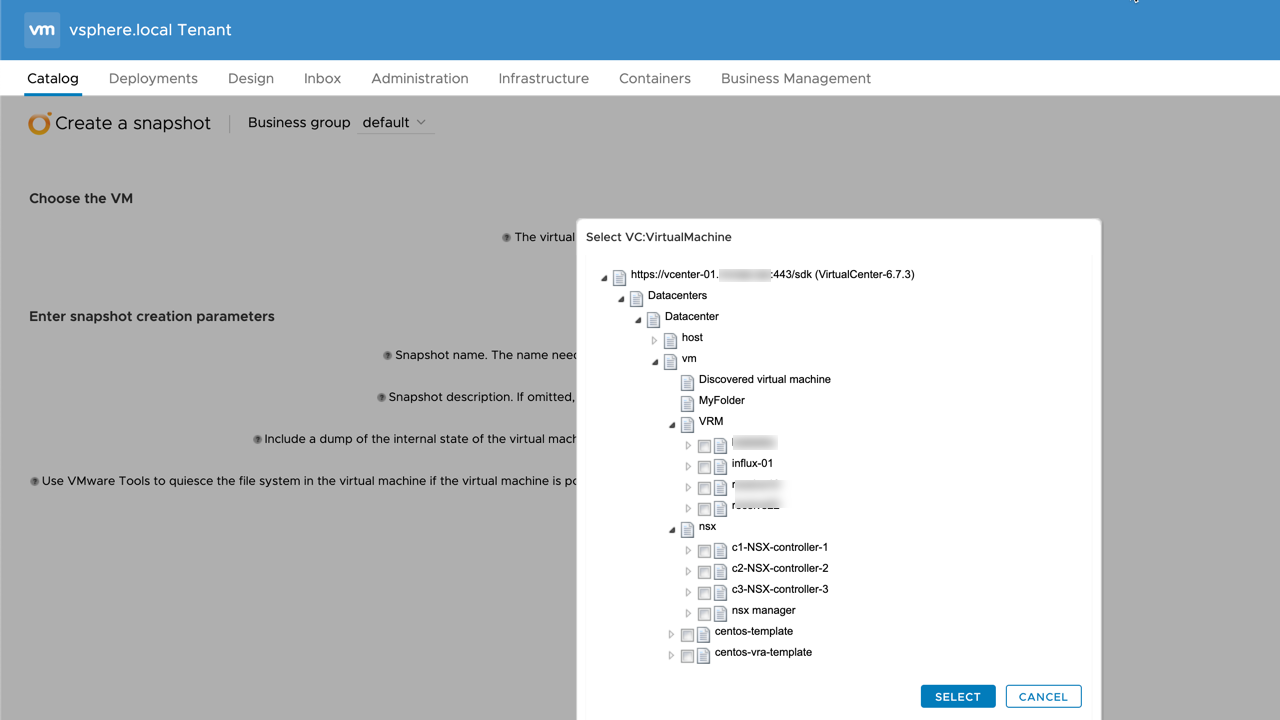Click the VRM folder icon
1280x720 pixels.
[x=687, y=424]
